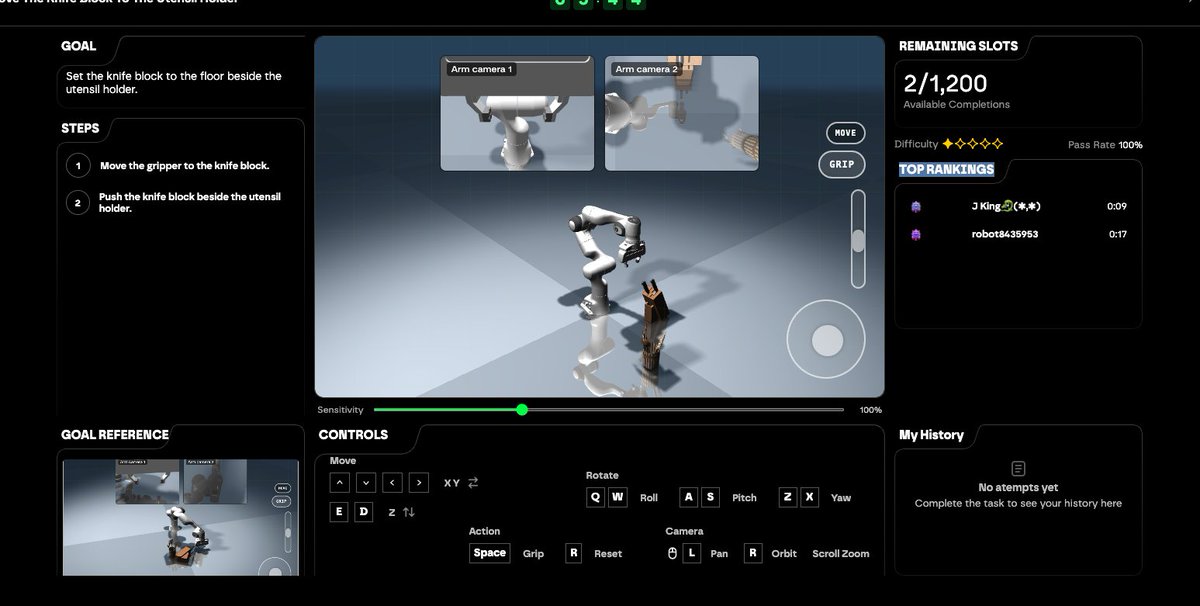
Task: Click the virtual joystick knob
Action: click(x=827, y=341)
